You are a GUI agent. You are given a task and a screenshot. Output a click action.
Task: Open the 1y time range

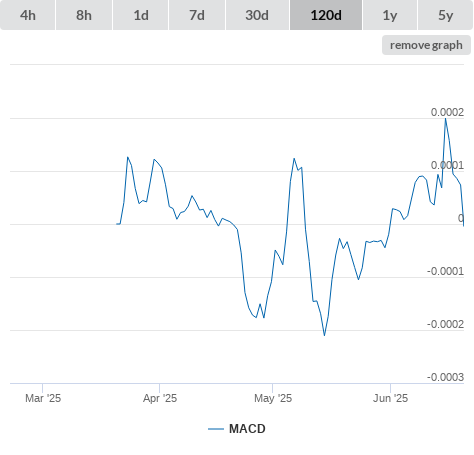[390, 15]
